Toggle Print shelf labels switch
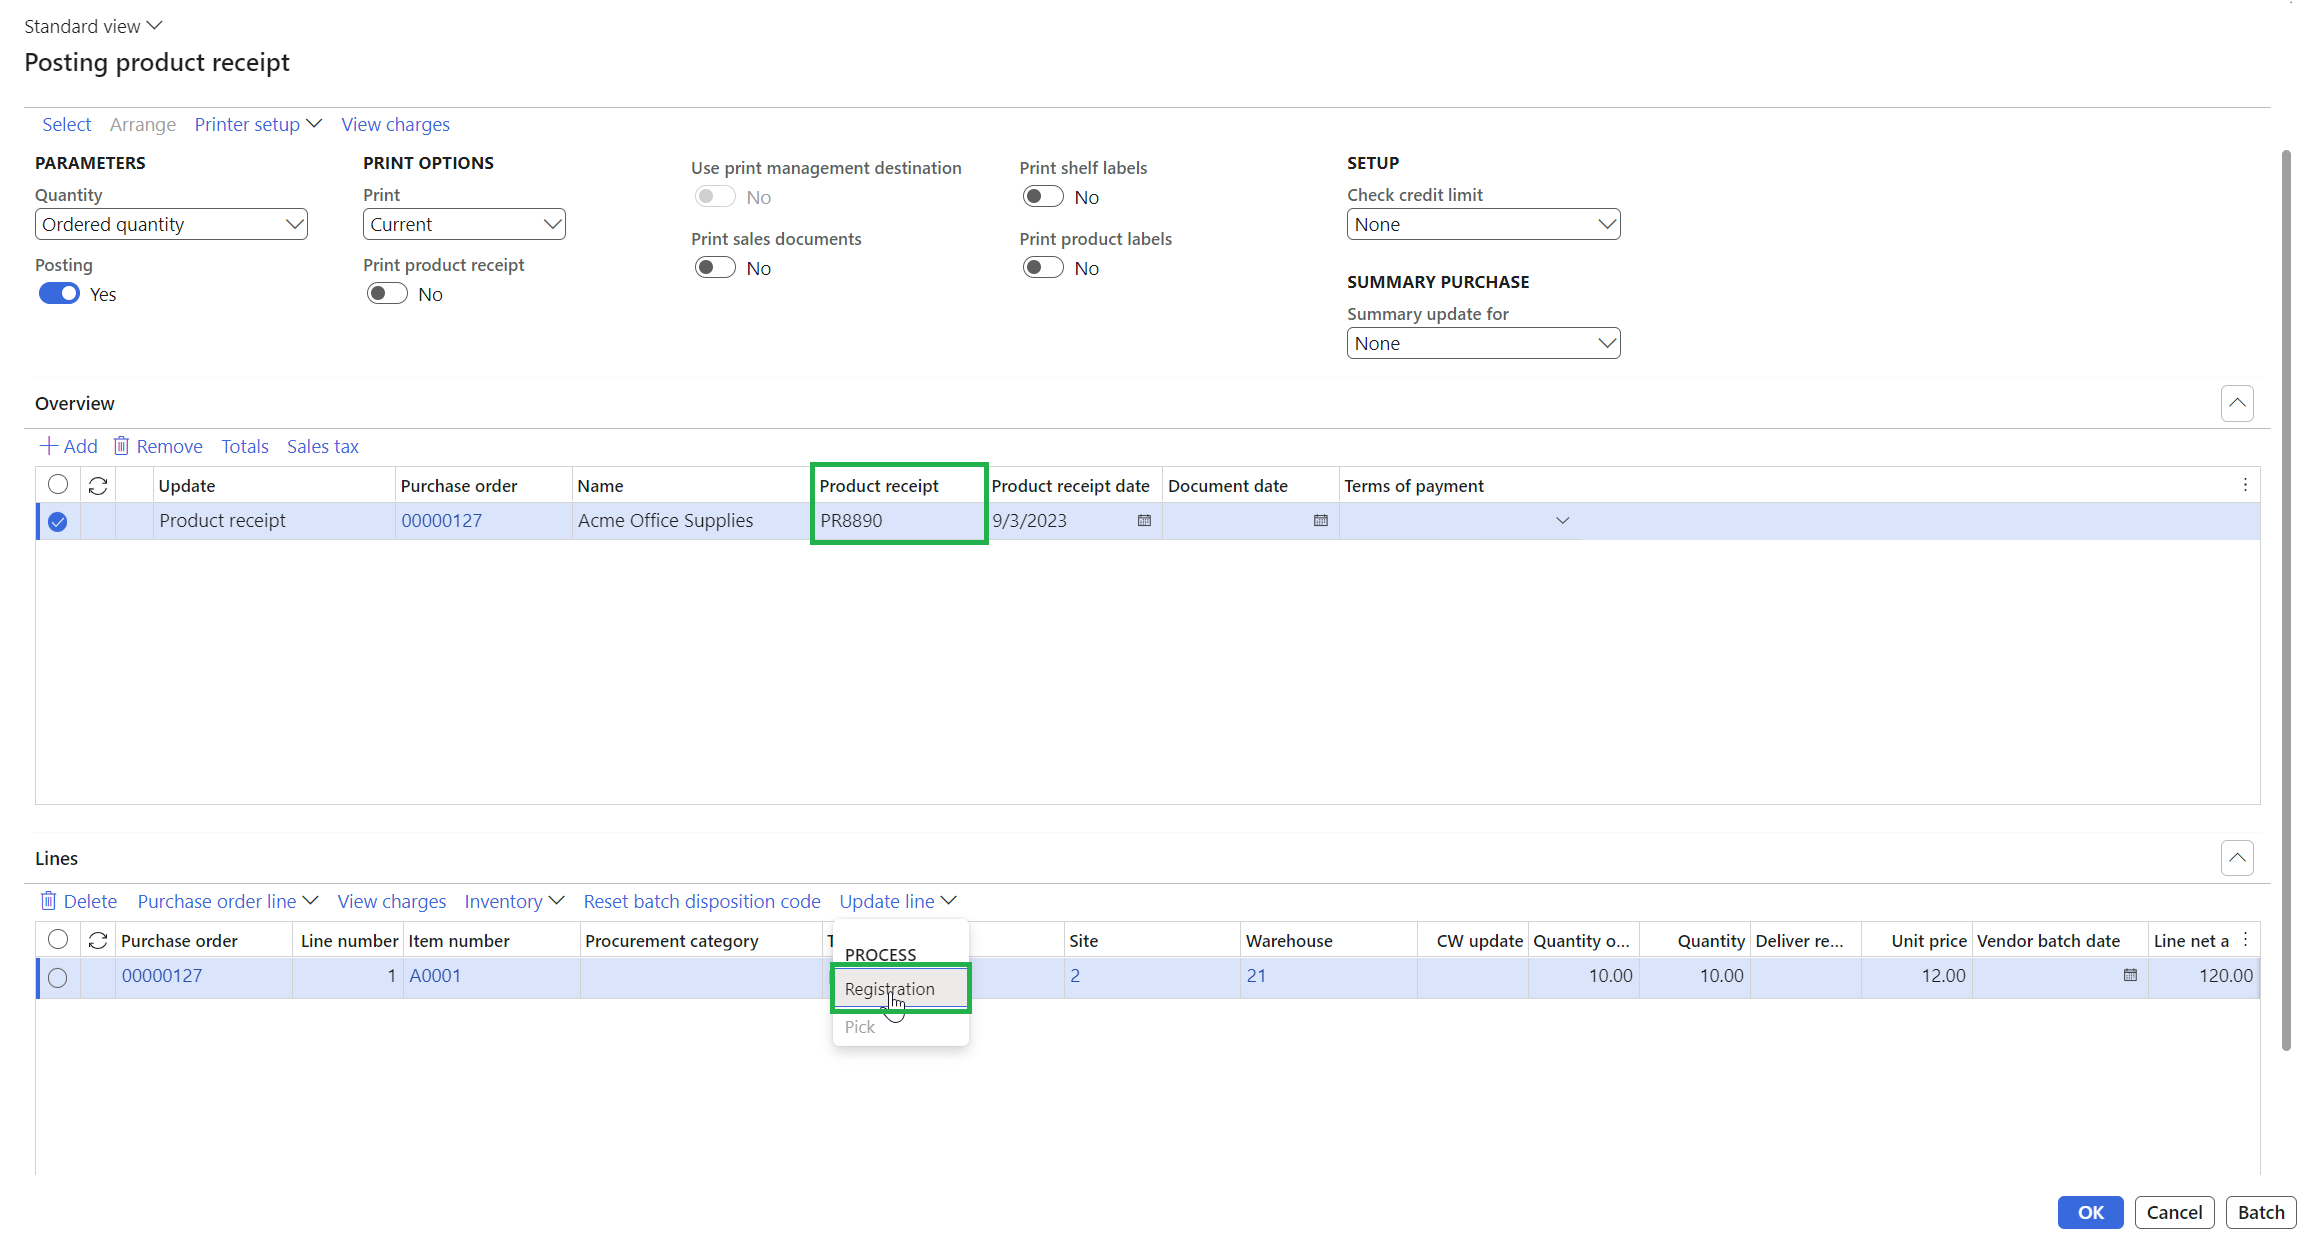 (x=1043, y=196)
